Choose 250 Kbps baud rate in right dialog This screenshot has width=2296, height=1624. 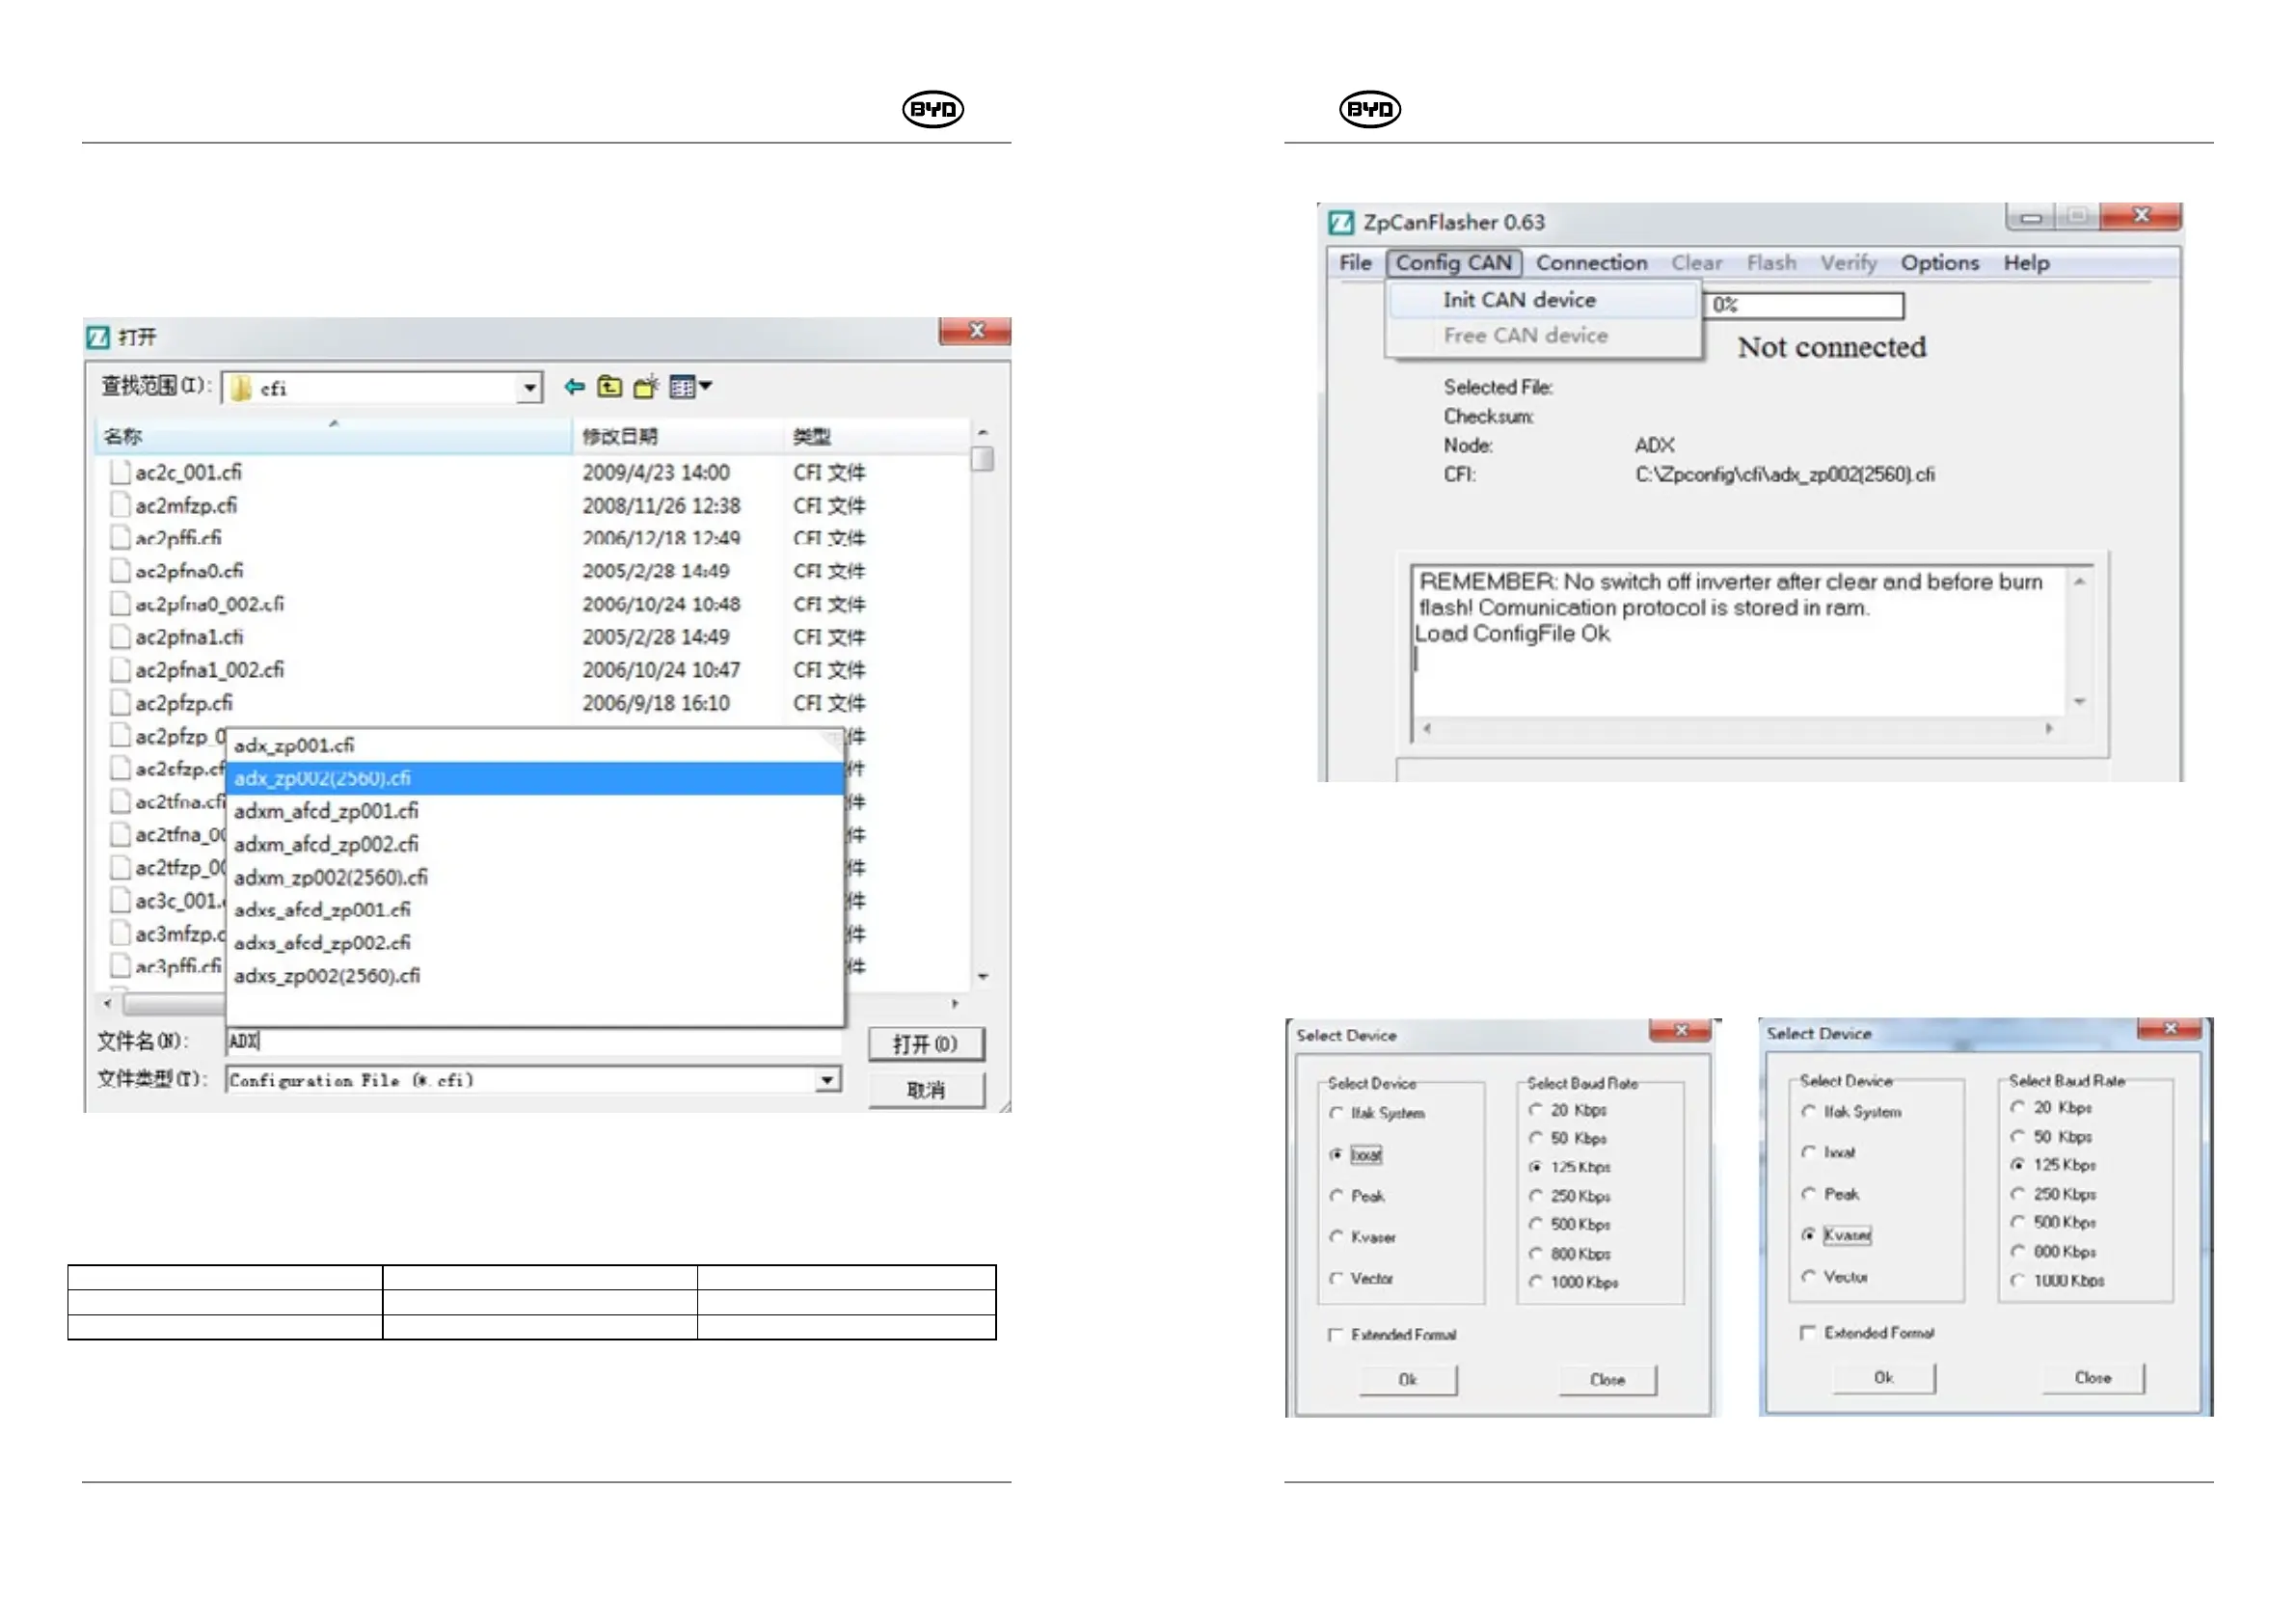pyautogui.click(x=2018, y=1194)
